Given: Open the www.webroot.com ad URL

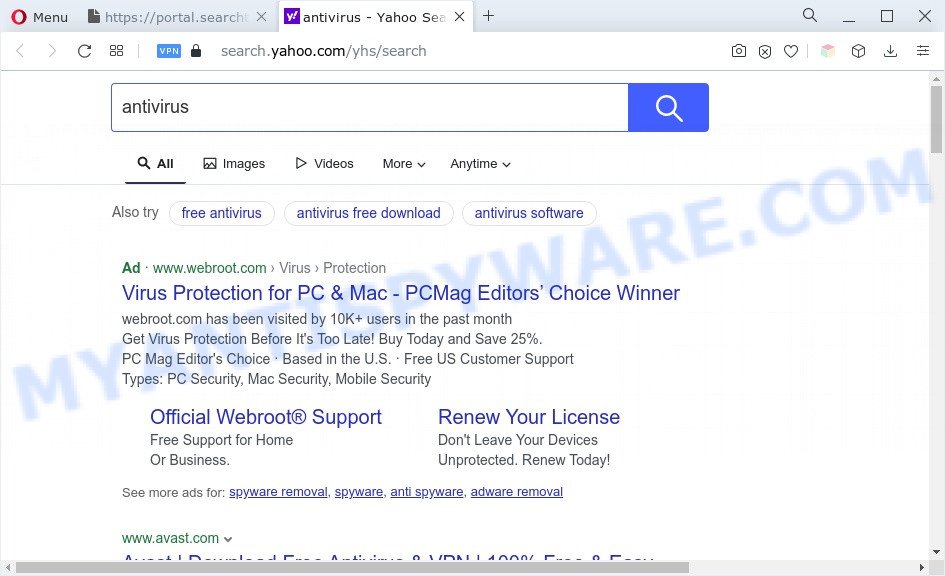Looking at the screenshot, I should point(209,268).
